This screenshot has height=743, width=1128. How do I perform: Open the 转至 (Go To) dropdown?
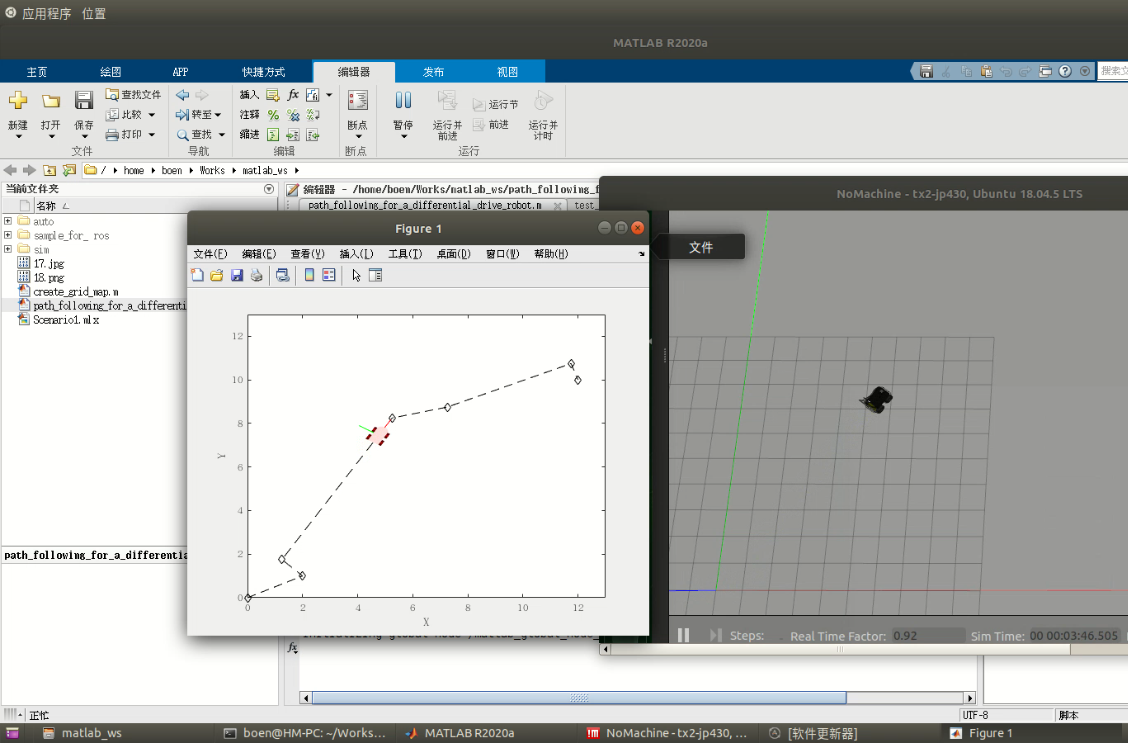point(199,114)
